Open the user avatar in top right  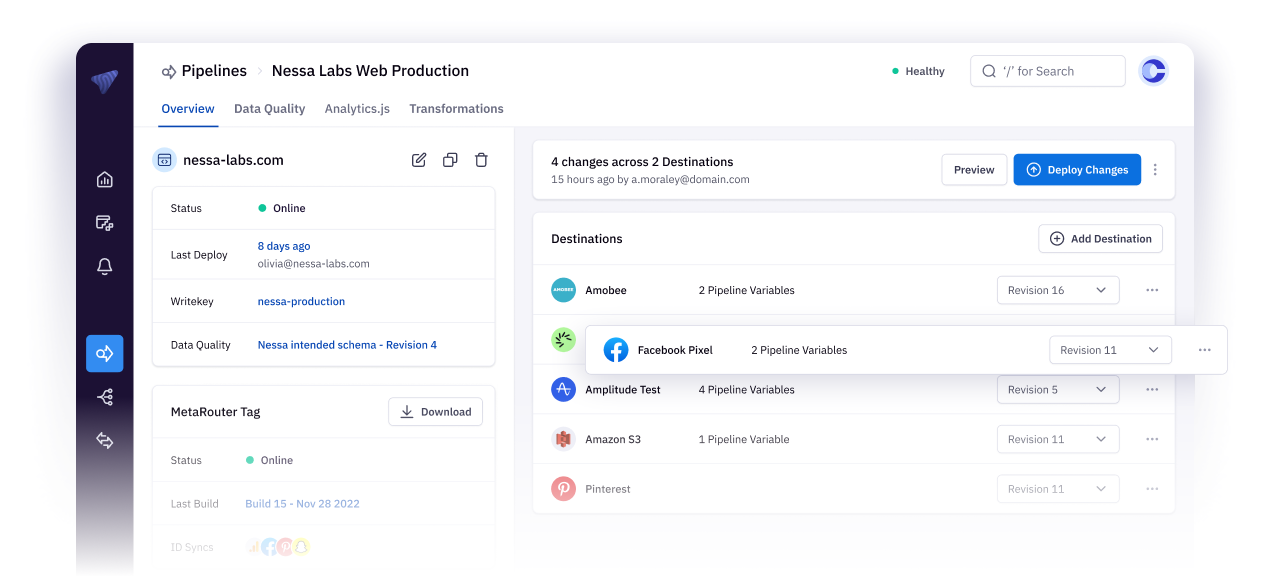pyautogui.click(x=1153, y=71)
